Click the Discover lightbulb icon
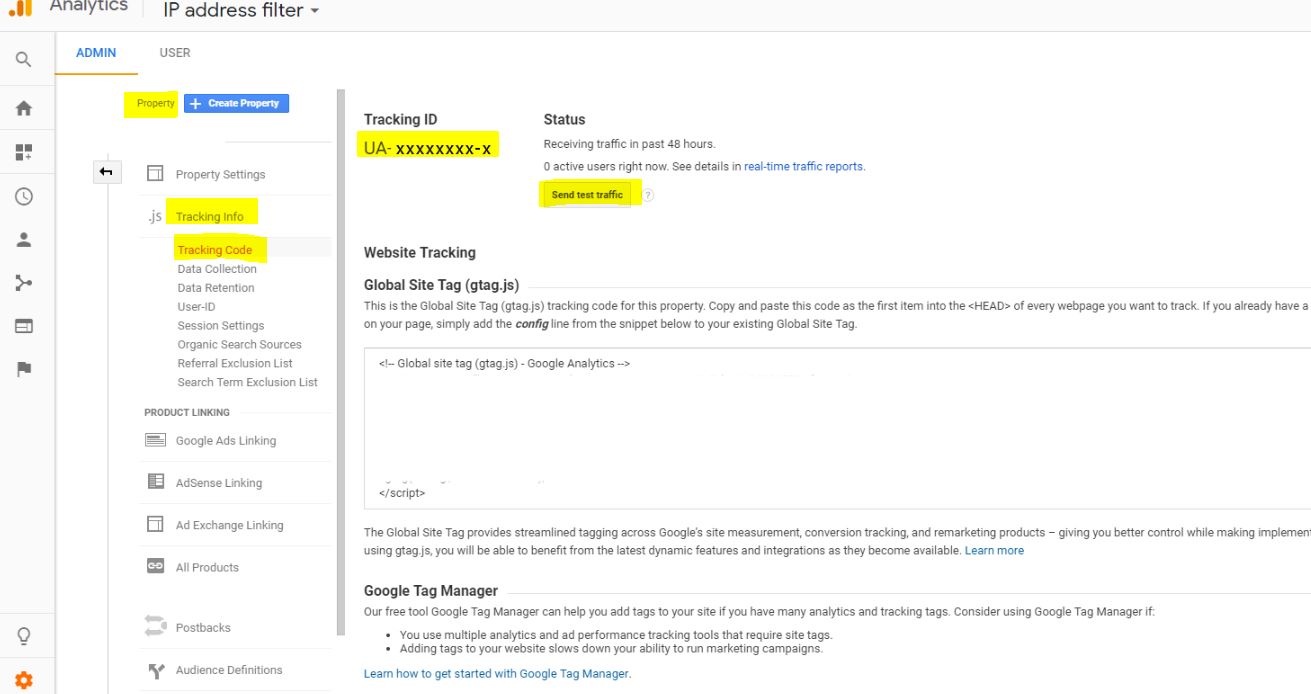This screenshot has width=1311, height=694. [x=25, y=636]
